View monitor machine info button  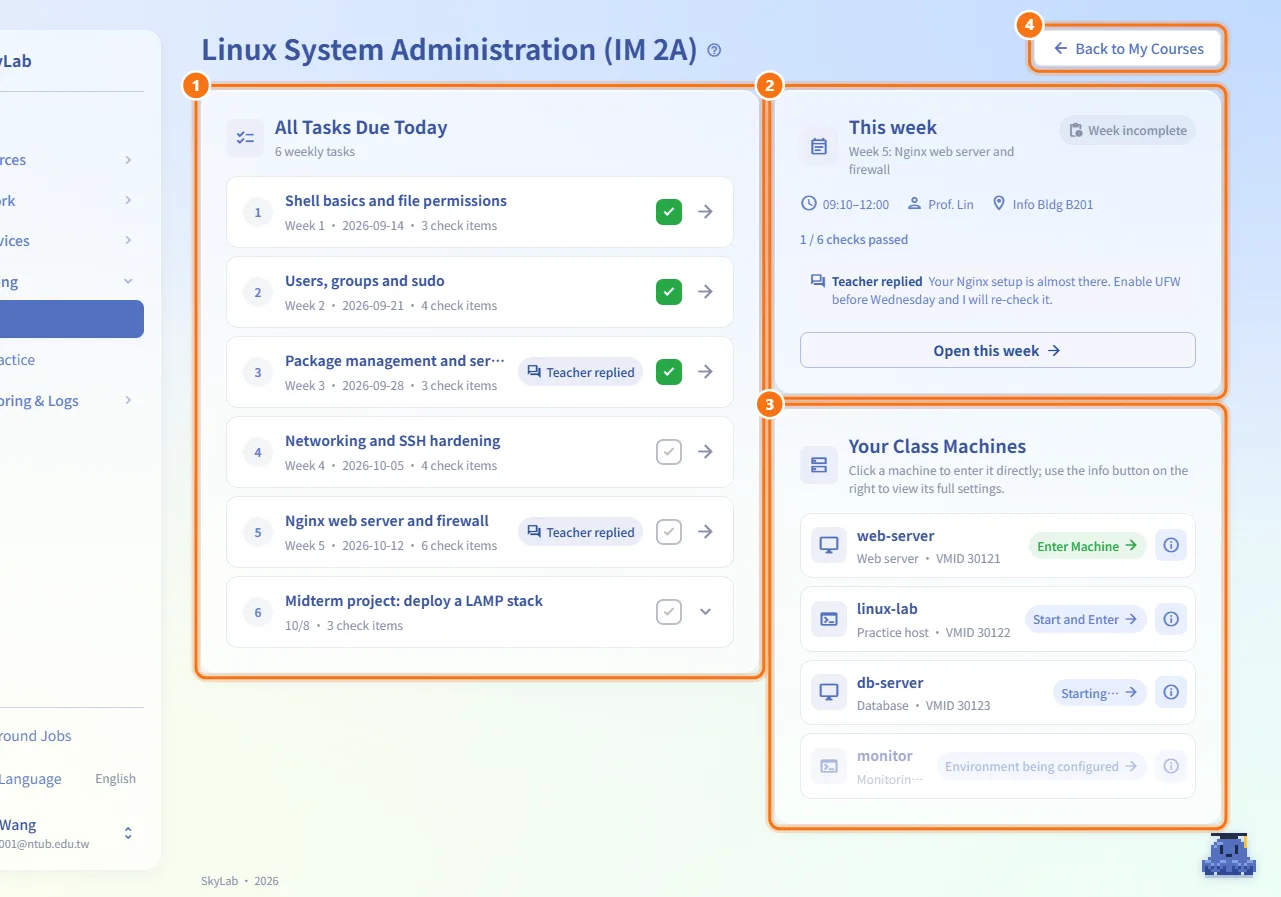tap(1171, 766)
